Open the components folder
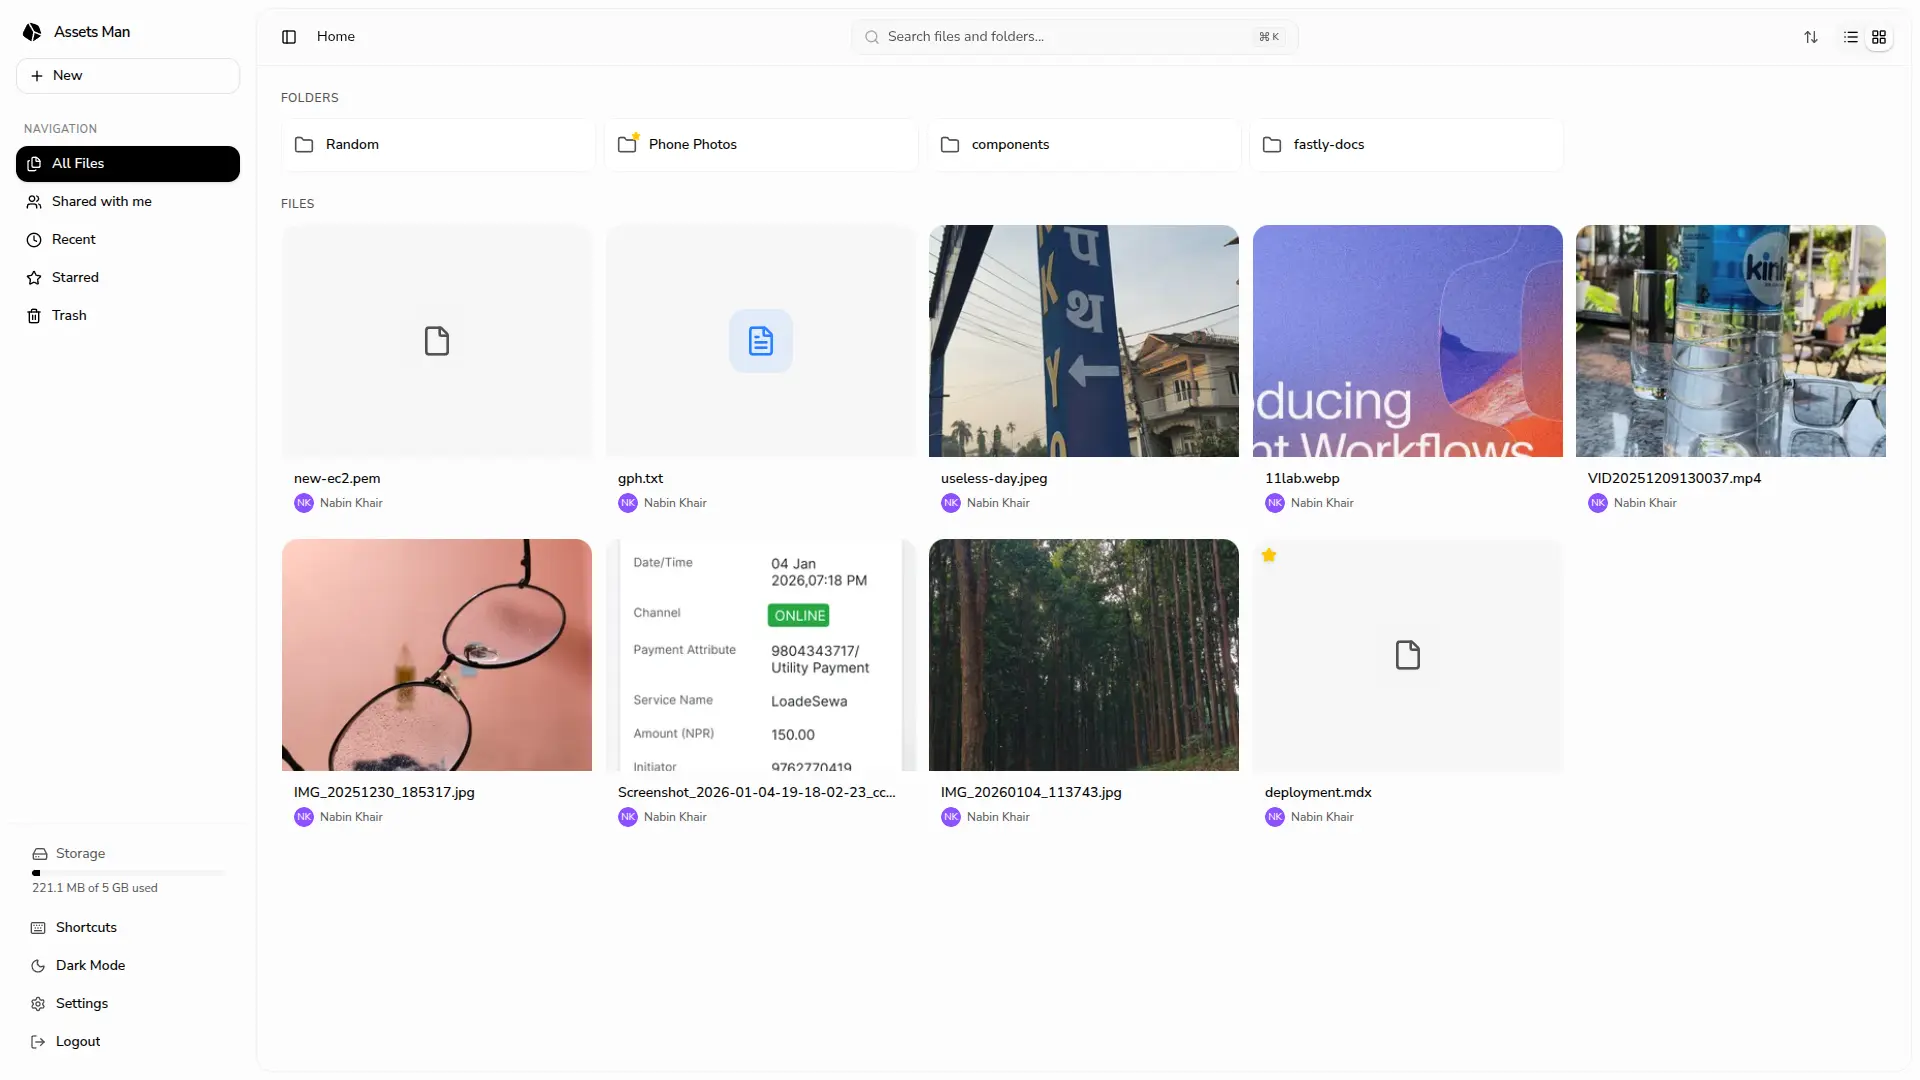 [1084, 144]
